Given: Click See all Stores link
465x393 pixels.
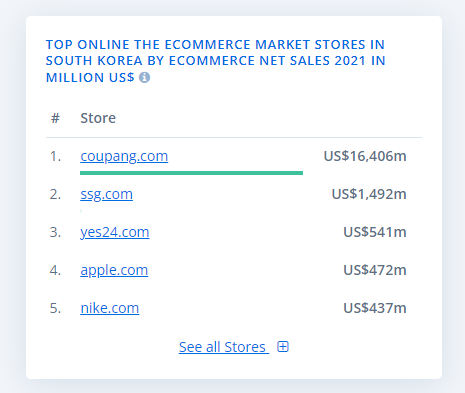Looking at the screenshot, I should pyautogui.click(x=224, y=347).
